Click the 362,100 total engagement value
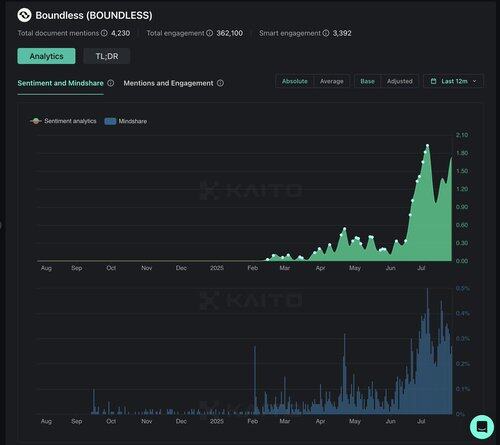Image resolution: width=500 pixels, height=445 pixels. pos(230,33)
